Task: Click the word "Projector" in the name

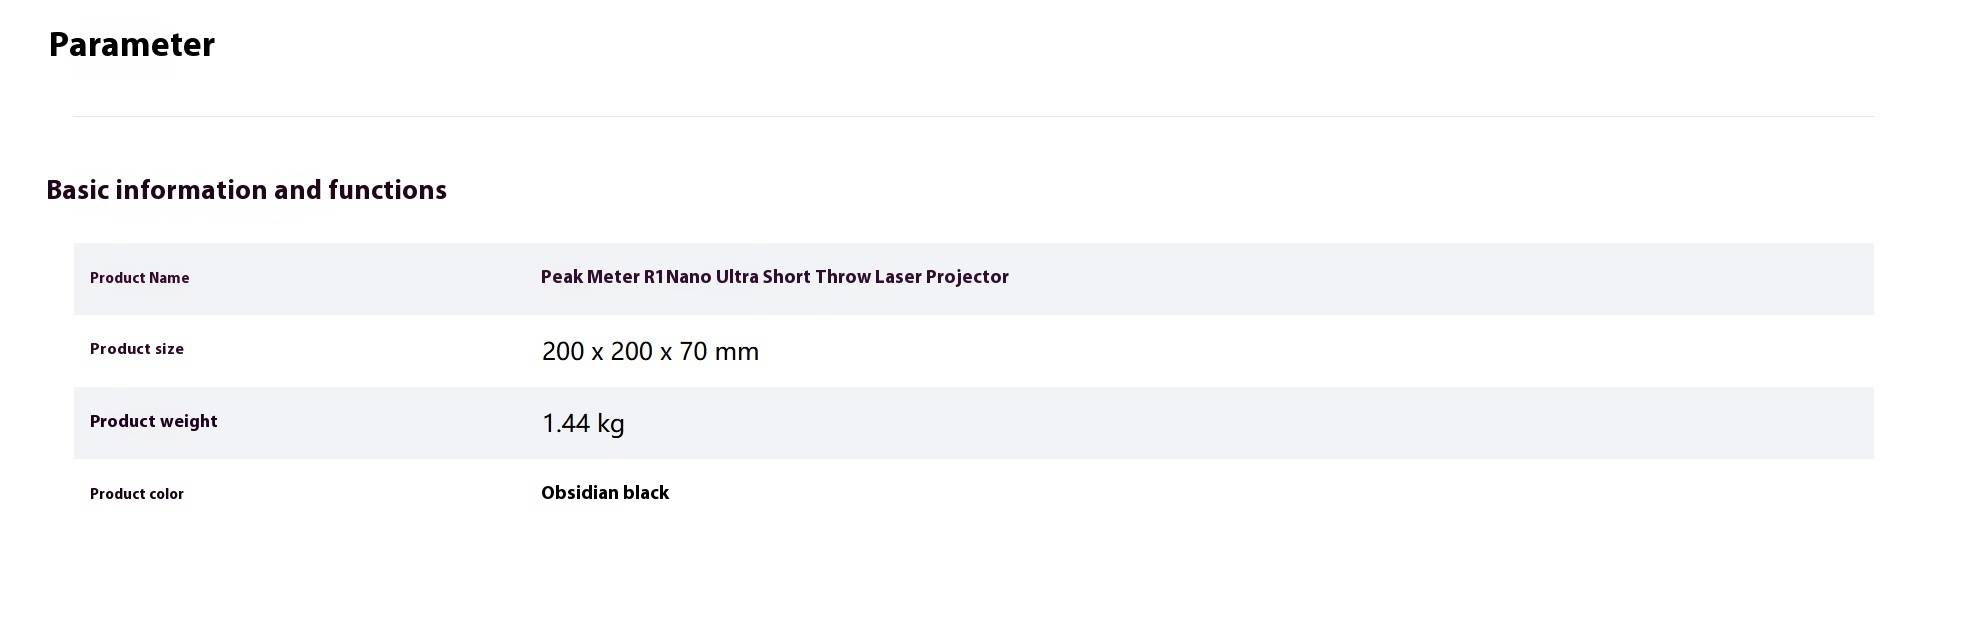Action: click(967, 277)
